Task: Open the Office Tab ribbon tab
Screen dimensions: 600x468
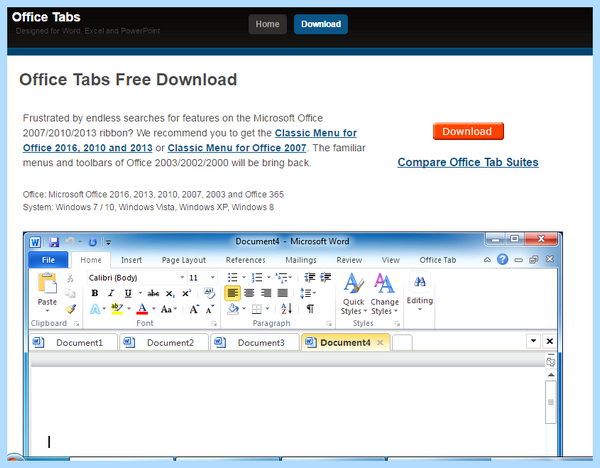Action: pyautogui.click(x=438, y=260)
